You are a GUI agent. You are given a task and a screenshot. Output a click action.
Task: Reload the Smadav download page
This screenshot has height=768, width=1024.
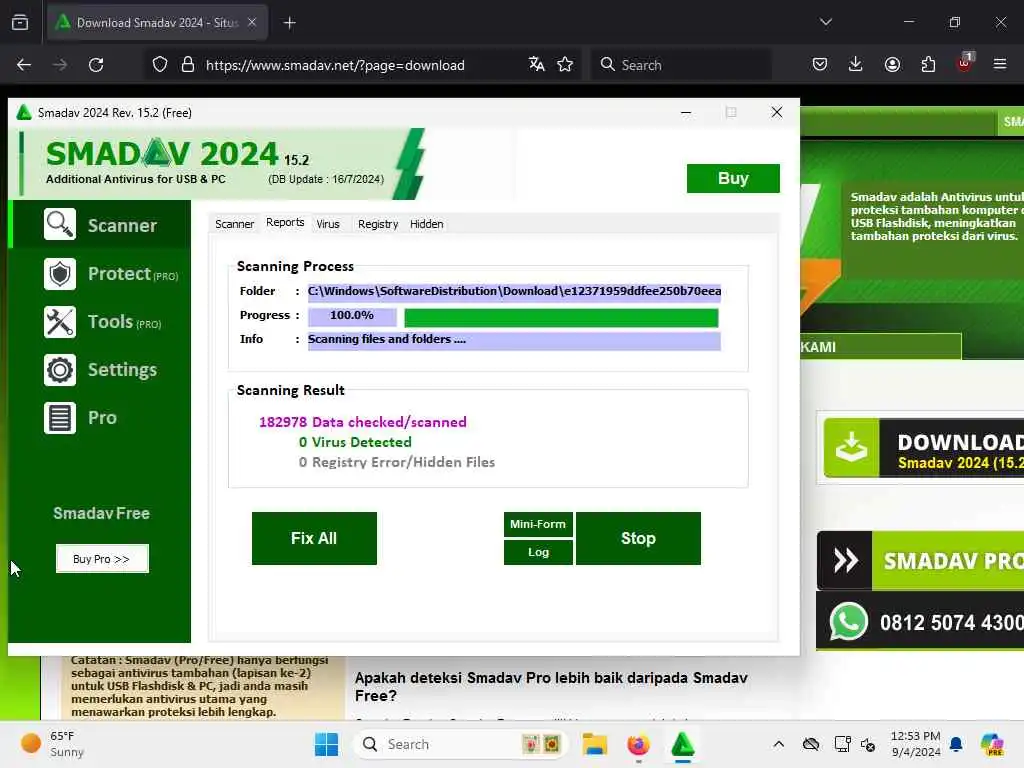(96, 65)
